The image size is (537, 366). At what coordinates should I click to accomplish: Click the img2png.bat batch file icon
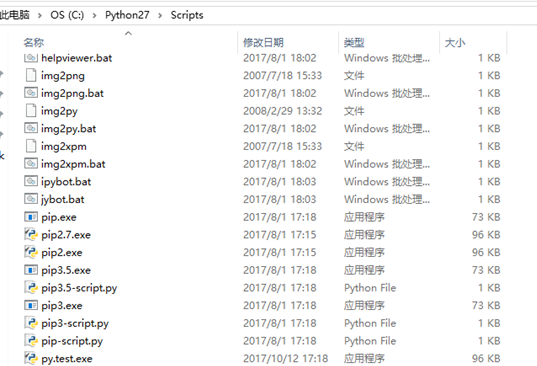pos(31,93)
